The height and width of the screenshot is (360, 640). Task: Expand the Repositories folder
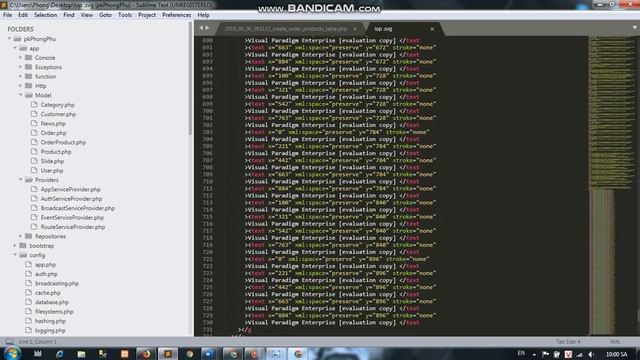20,236
